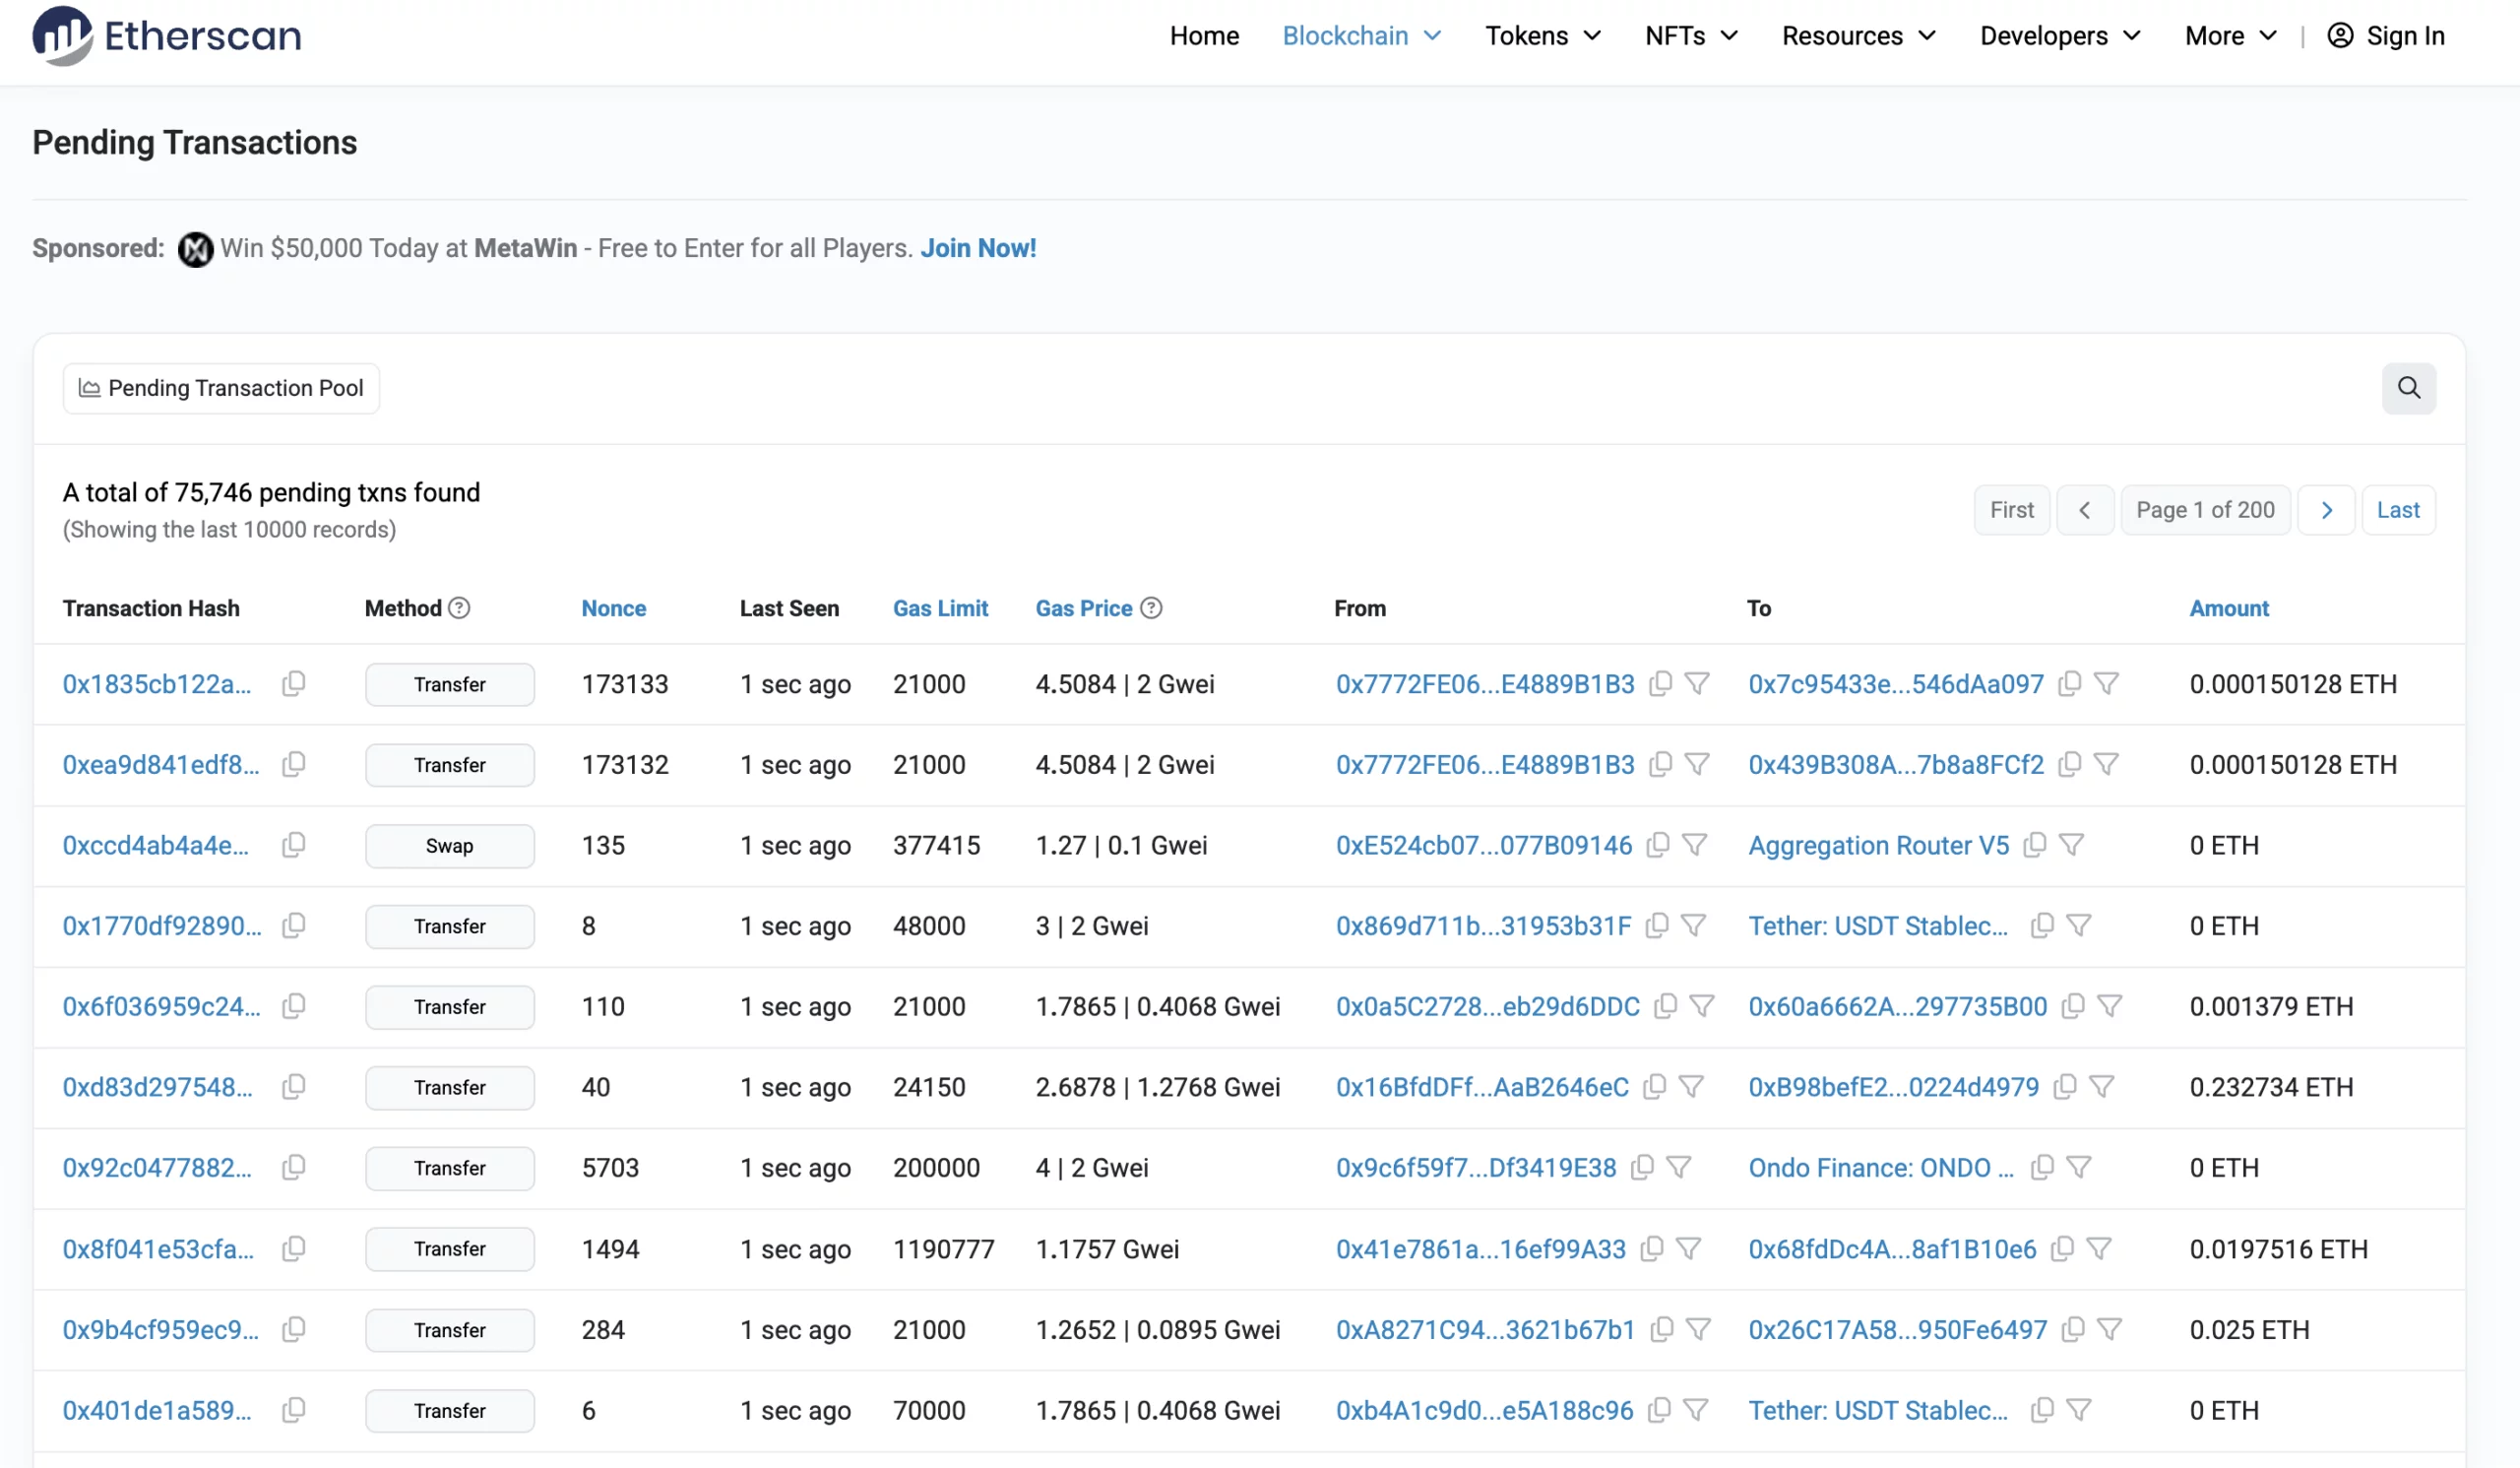Image resolution: width=2520 pixels, height=1468 pixels.
Task: Click the Gas Price help icon
Action: pyautogui.click(x=1151, y=608)
